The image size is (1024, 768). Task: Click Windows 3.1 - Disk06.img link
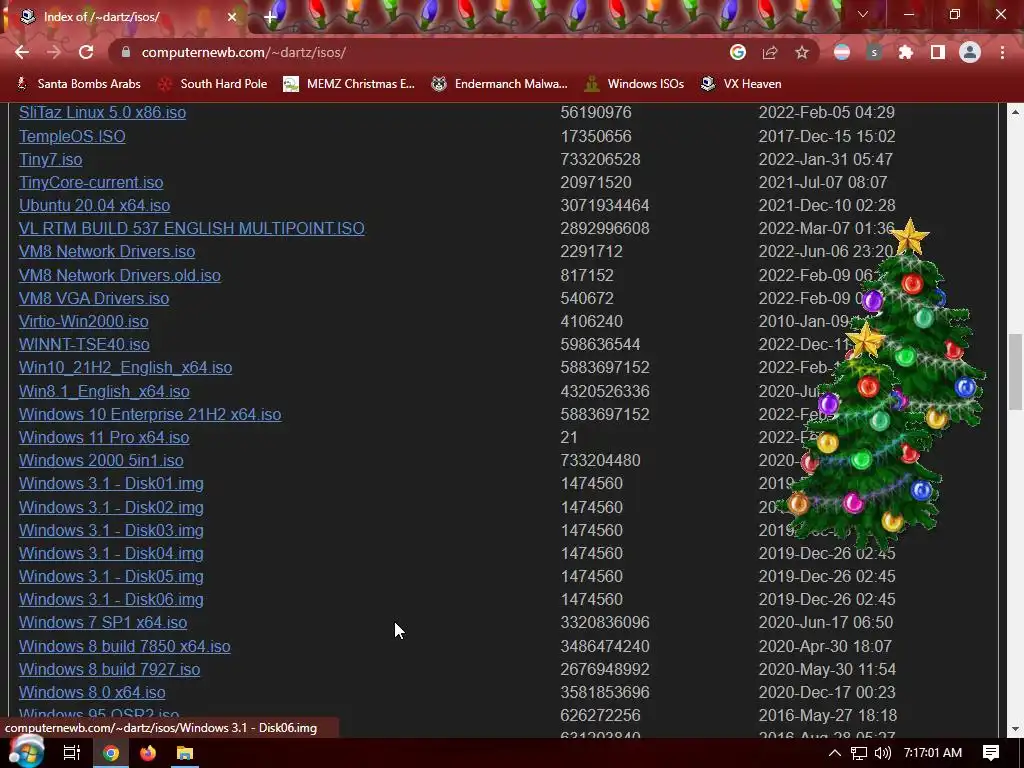click(111, 599)
